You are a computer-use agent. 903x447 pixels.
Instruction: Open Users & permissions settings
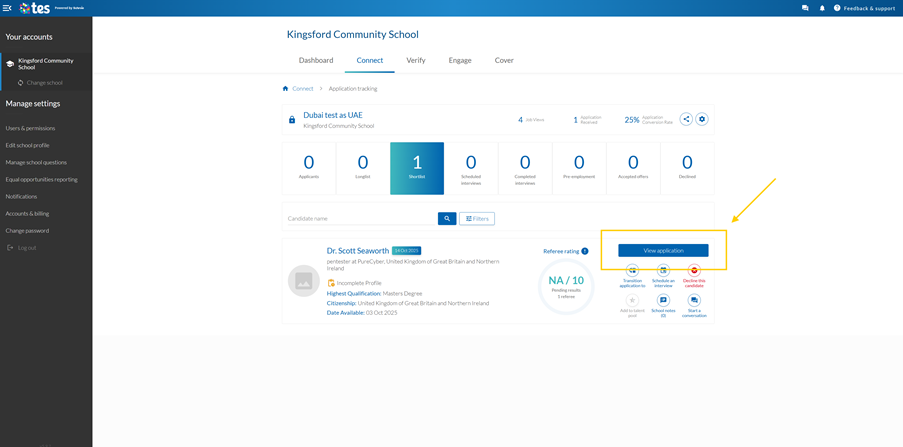pos(31,128)
